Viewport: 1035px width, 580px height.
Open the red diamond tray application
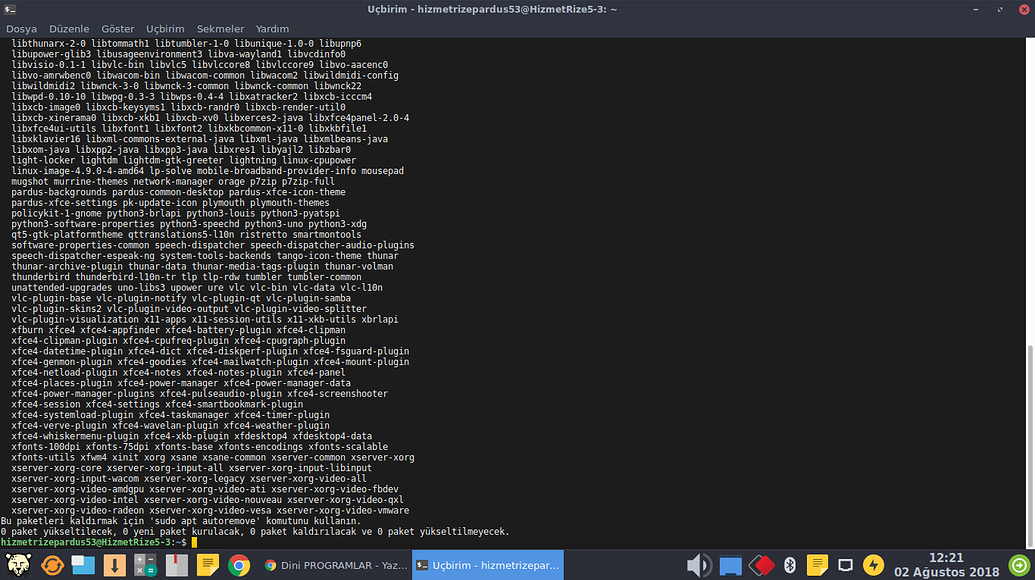pos(762,566)
